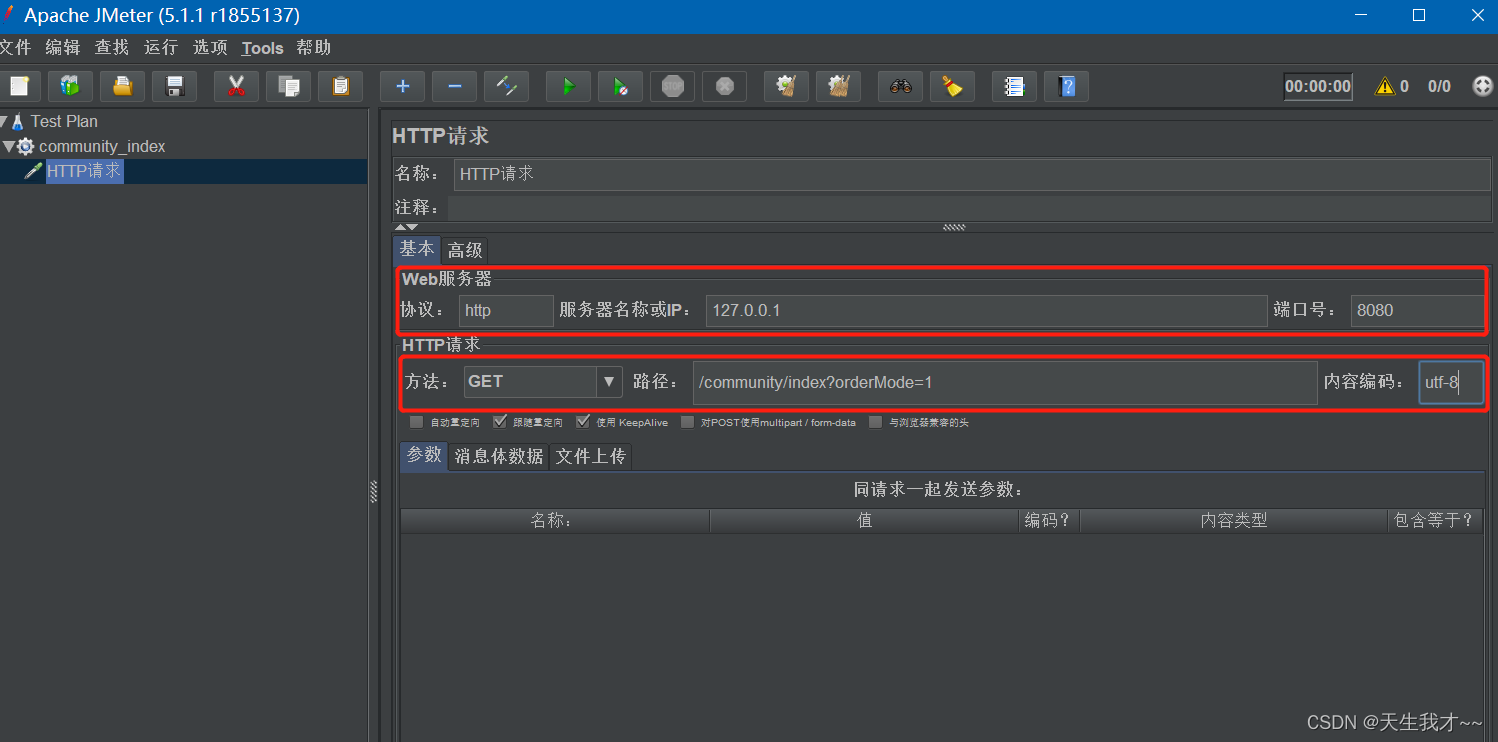The width and height of the screenshot is (1498, 742).
Task: Save the test plan with floppy icon
Action: [174, 86]
